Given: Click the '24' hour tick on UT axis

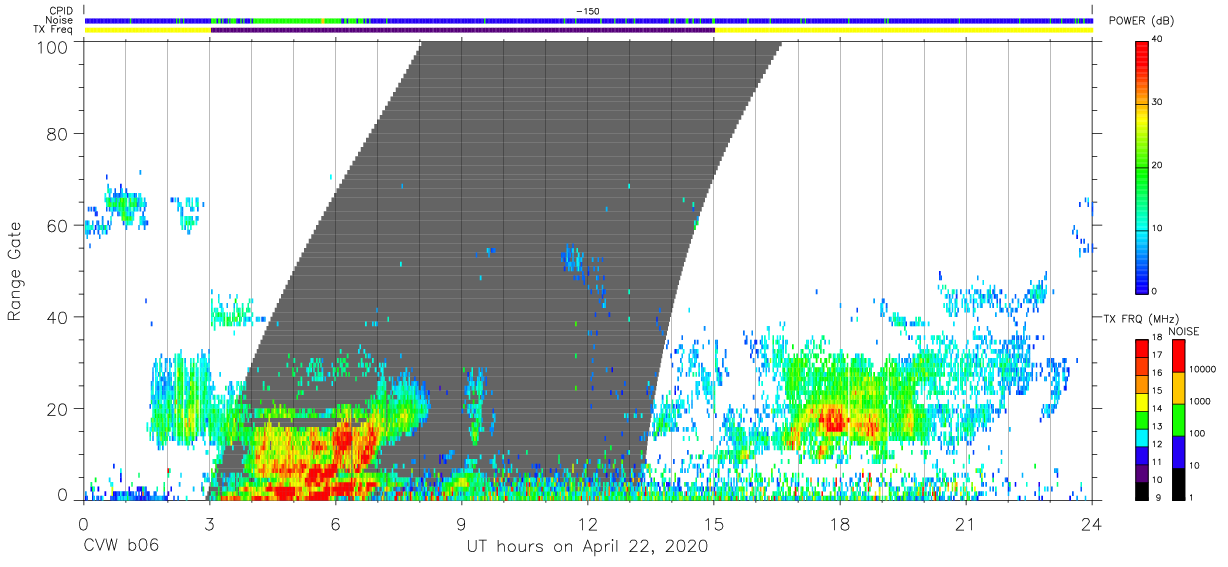Looking at the screenshot, I should pyautogui.click(x=1092, y=523).
